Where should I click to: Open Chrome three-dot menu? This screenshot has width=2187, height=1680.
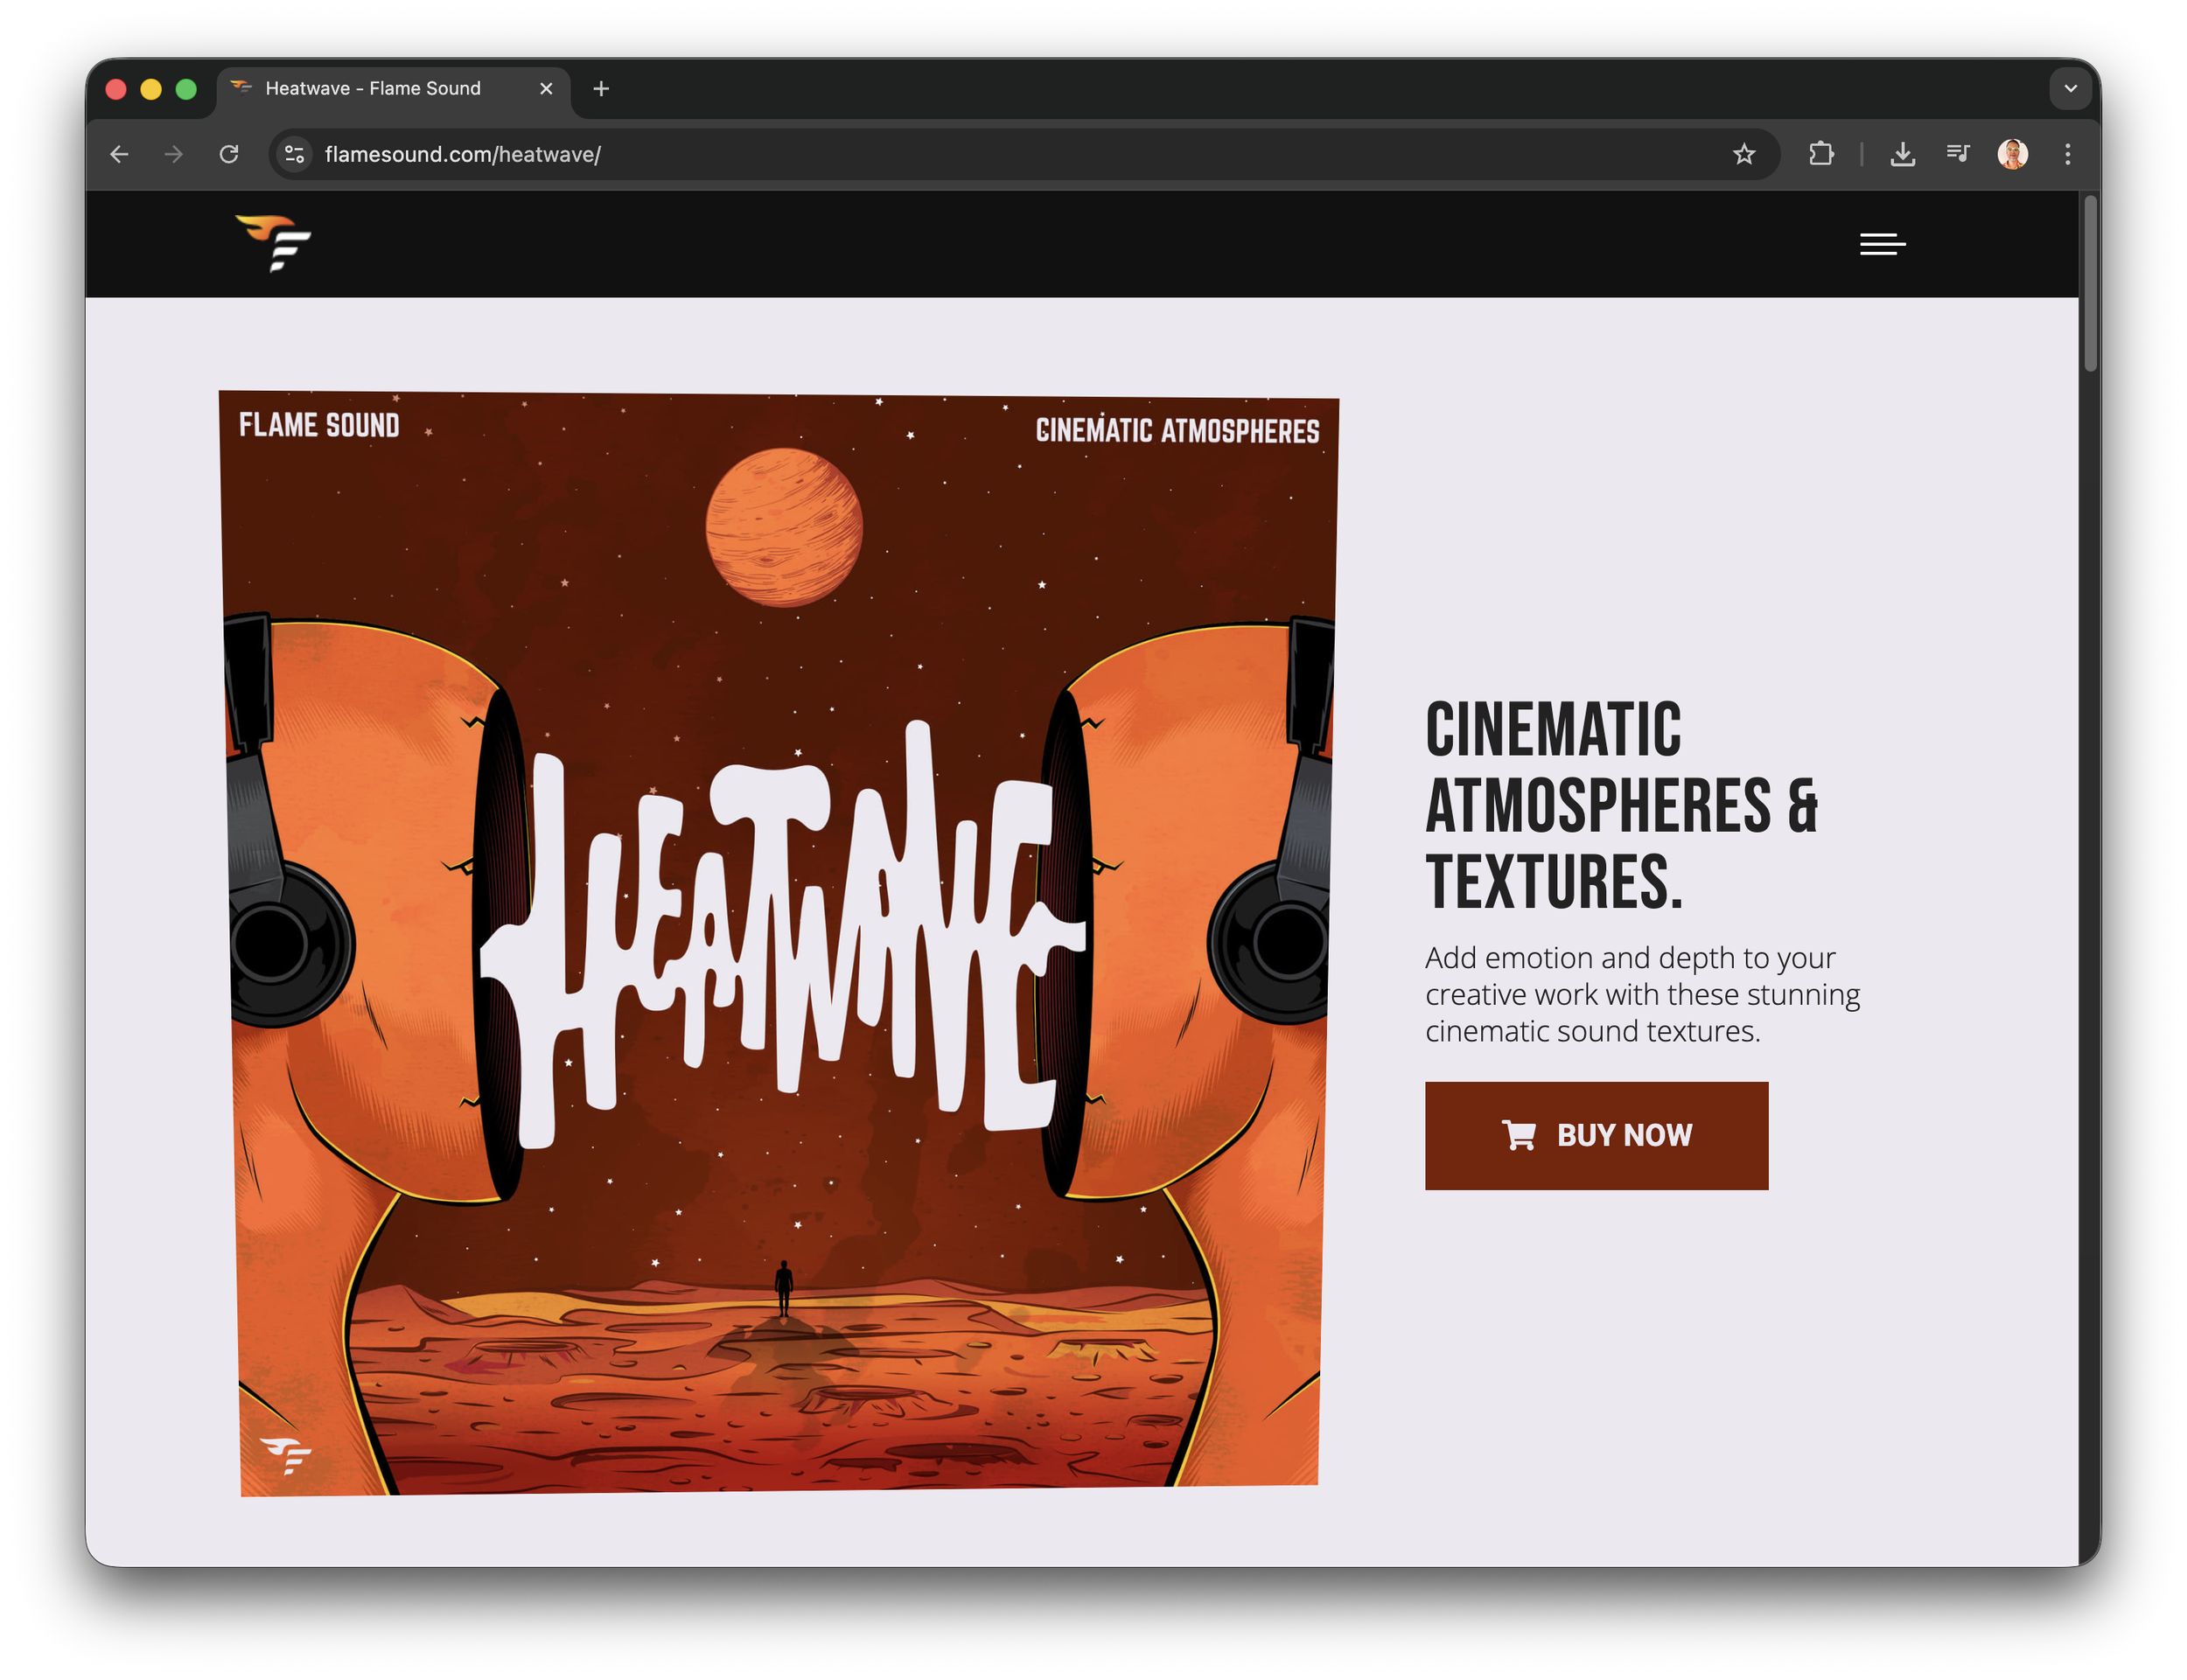tap(2068, 154)
